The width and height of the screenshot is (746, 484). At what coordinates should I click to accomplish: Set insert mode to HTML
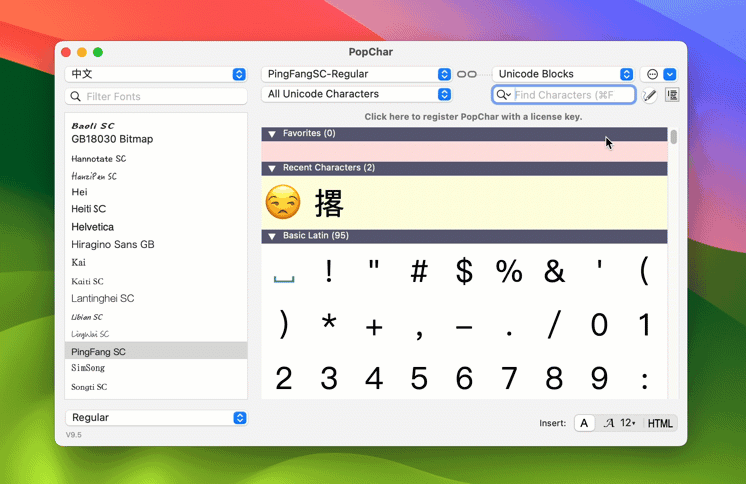tap(660, 424)
